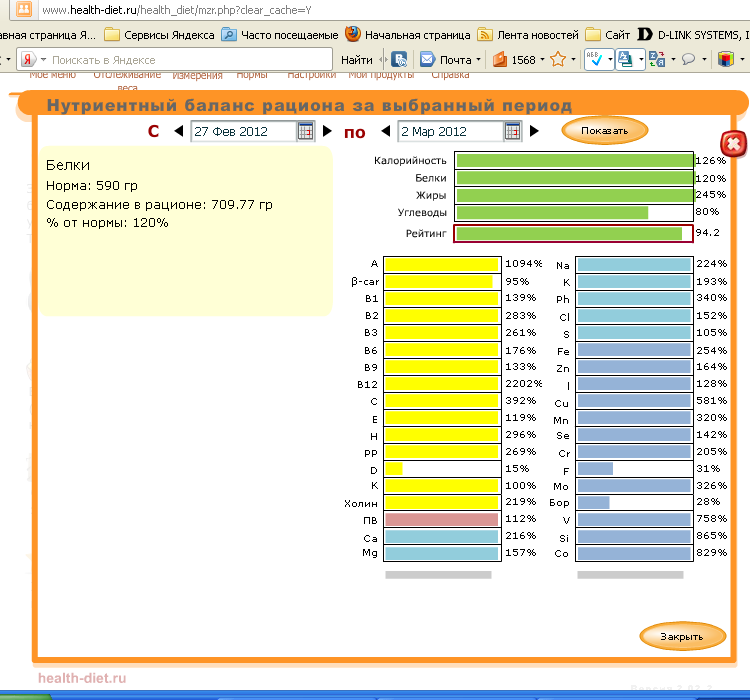Open the Настройки menu item
This screenshot has width=750, height=700.
point(311,75)
